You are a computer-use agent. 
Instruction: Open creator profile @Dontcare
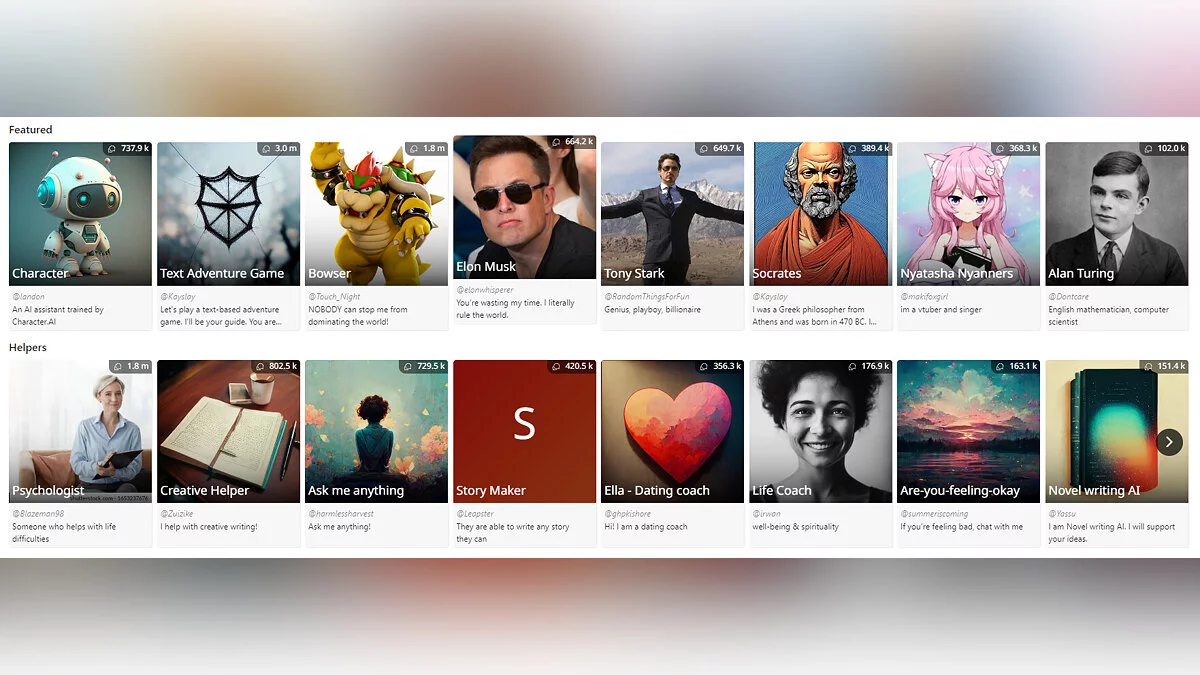(x=1069, y=297)
